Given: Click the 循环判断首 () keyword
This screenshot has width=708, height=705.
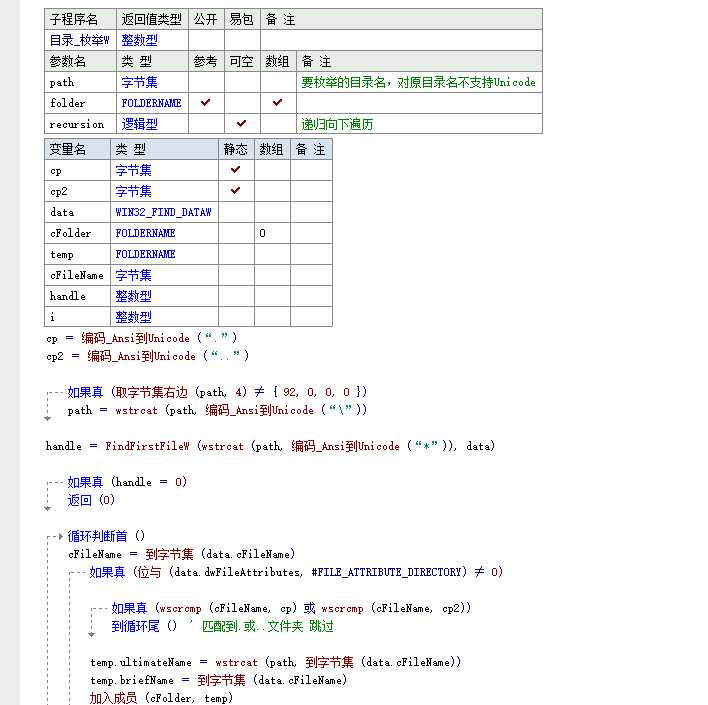Looking at the screenshot, I should pos(106,537).
